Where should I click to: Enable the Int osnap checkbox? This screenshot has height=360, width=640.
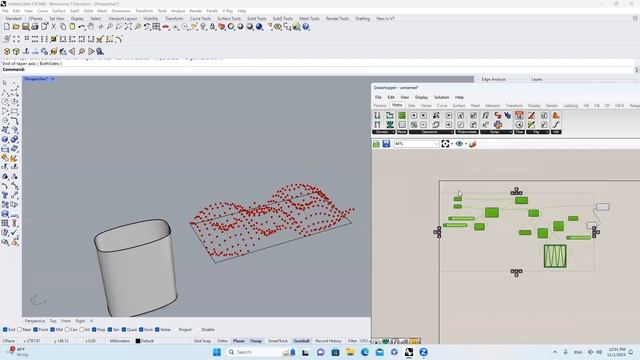click(82, 329)
